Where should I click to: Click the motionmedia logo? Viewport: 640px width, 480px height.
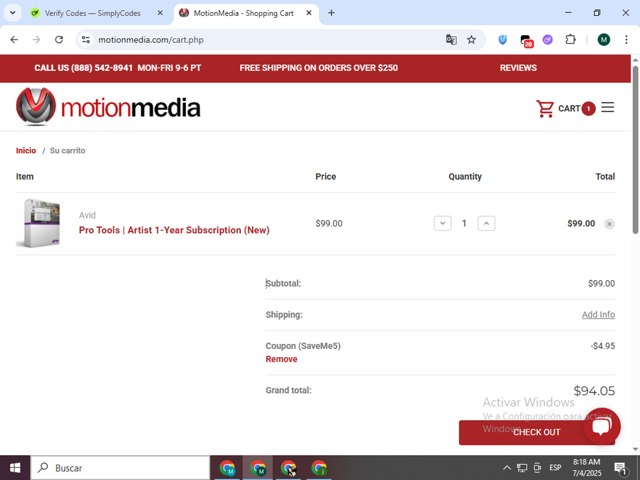[x=108, y=107]
